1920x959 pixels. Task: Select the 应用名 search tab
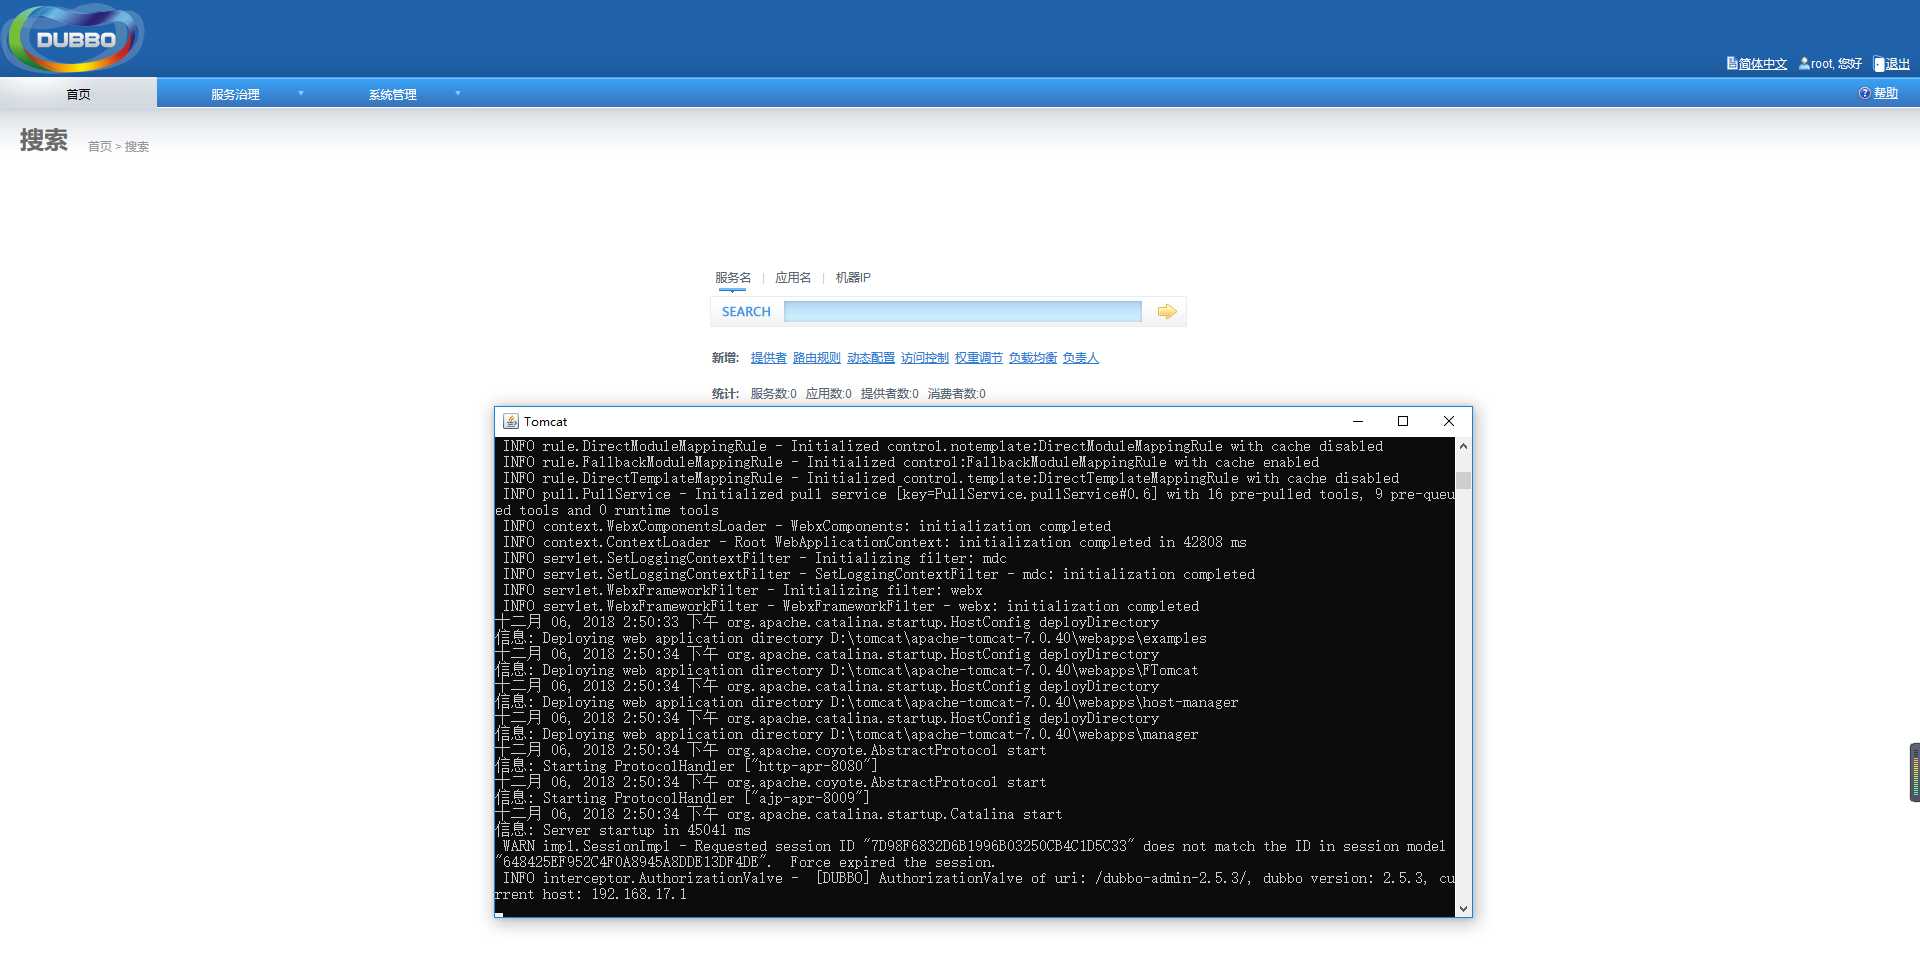[x=793, y=278]
